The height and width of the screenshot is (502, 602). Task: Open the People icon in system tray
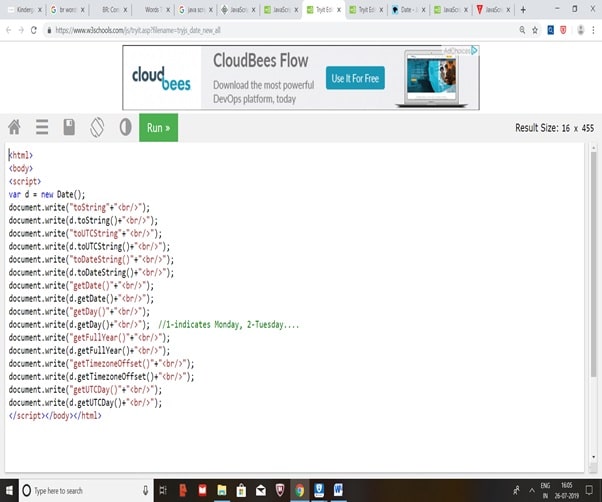click(517, 490)
